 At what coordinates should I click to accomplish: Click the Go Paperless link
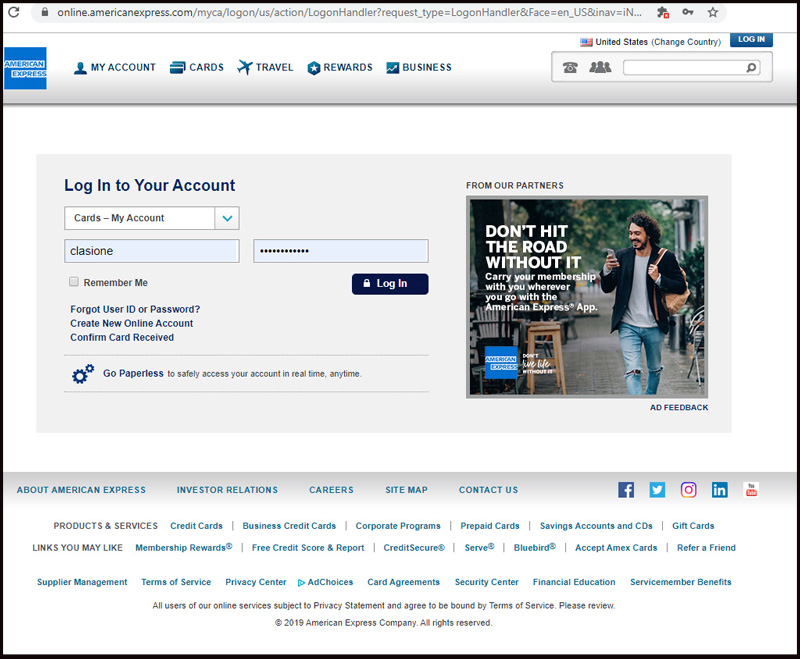133,373
